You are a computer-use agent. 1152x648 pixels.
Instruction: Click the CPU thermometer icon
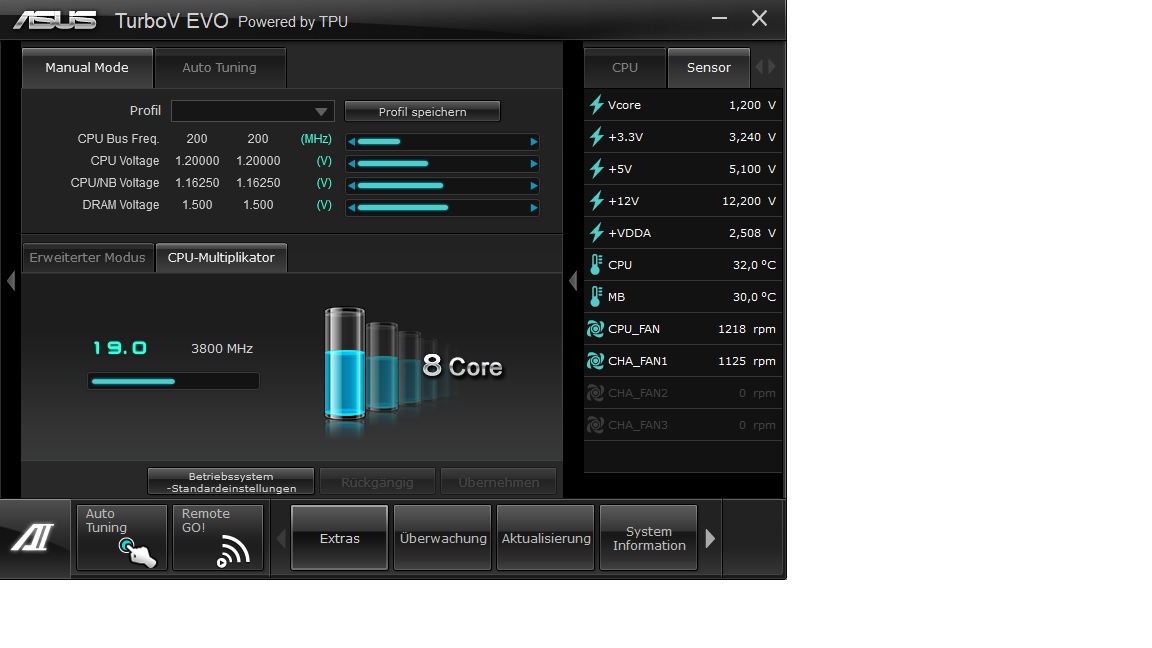pos(596,264)
